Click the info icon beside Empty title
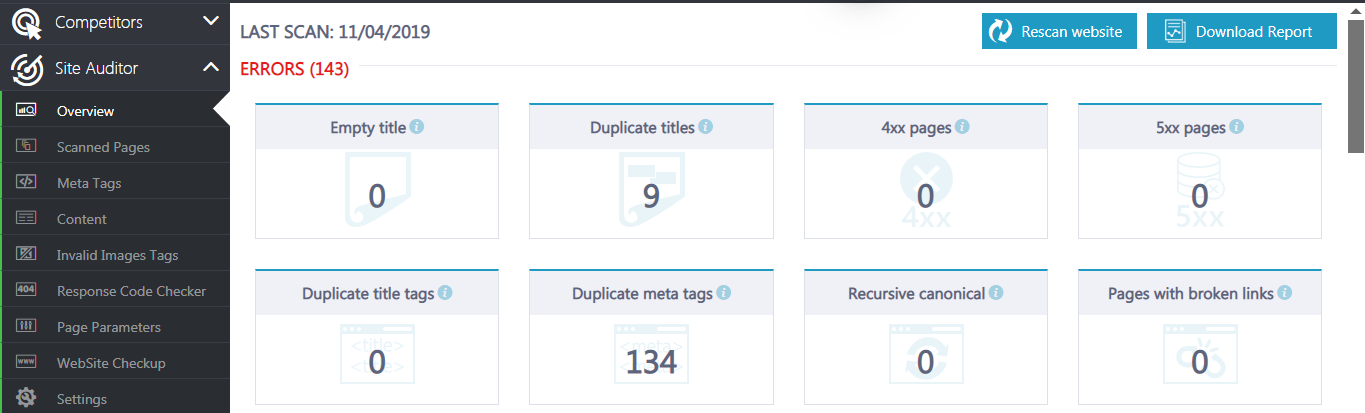This screenshot has width=1365, height=413. coord(417,127)
